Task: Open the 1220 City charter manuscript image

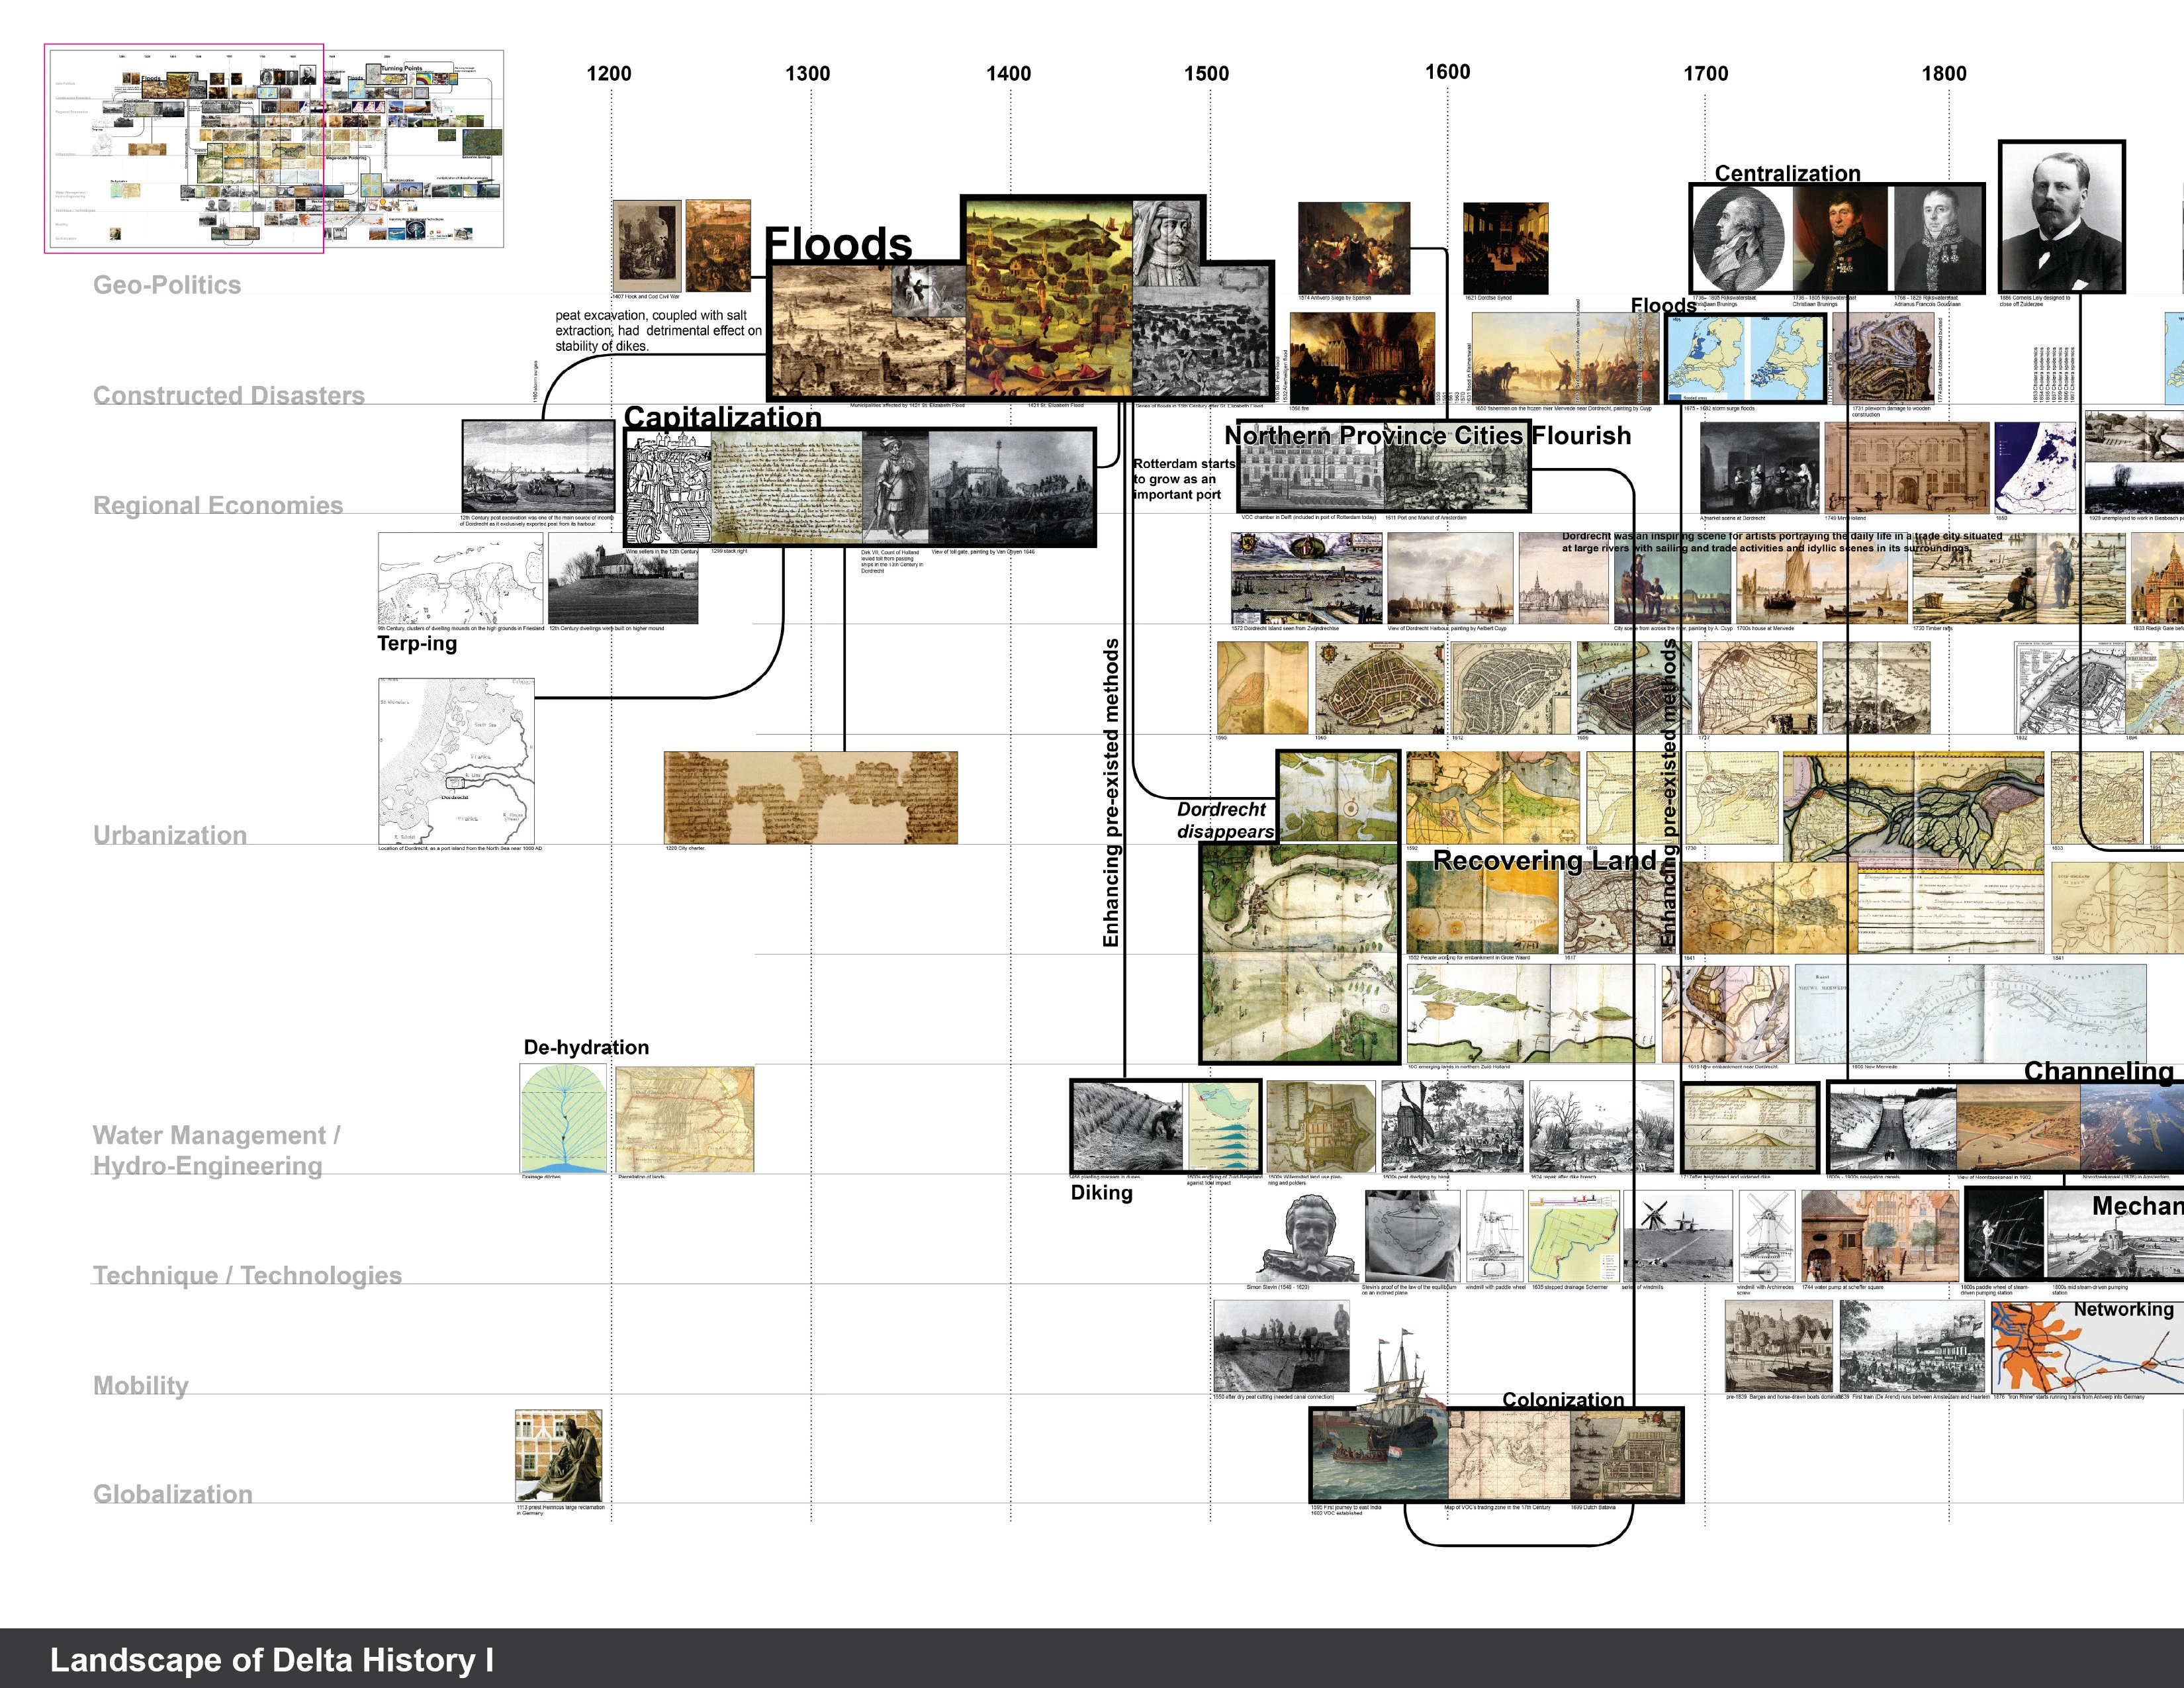Action: [x=810, y=798]
